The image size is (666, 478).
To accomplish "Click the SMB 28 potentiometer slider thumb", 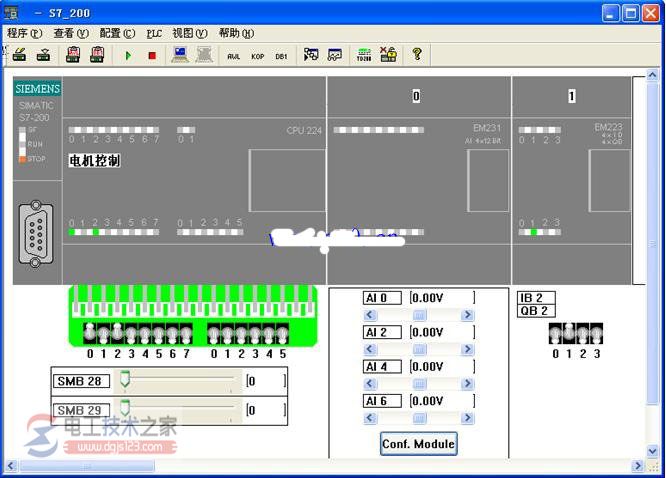I will 124,379.
